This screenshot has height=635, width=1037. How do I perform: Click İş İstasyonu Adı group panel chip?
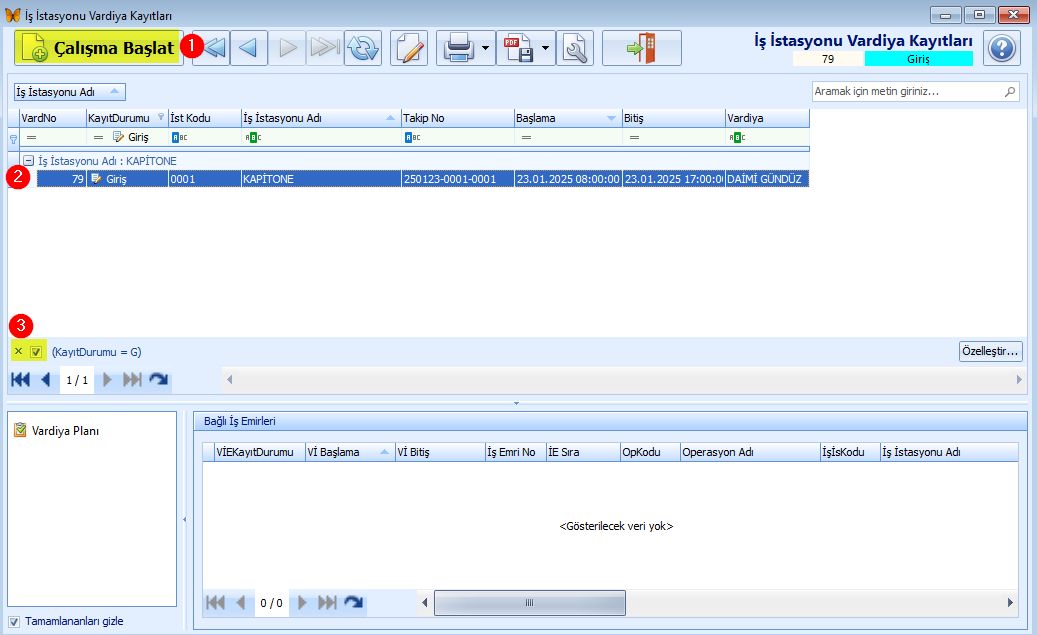[x=69, y=92]
